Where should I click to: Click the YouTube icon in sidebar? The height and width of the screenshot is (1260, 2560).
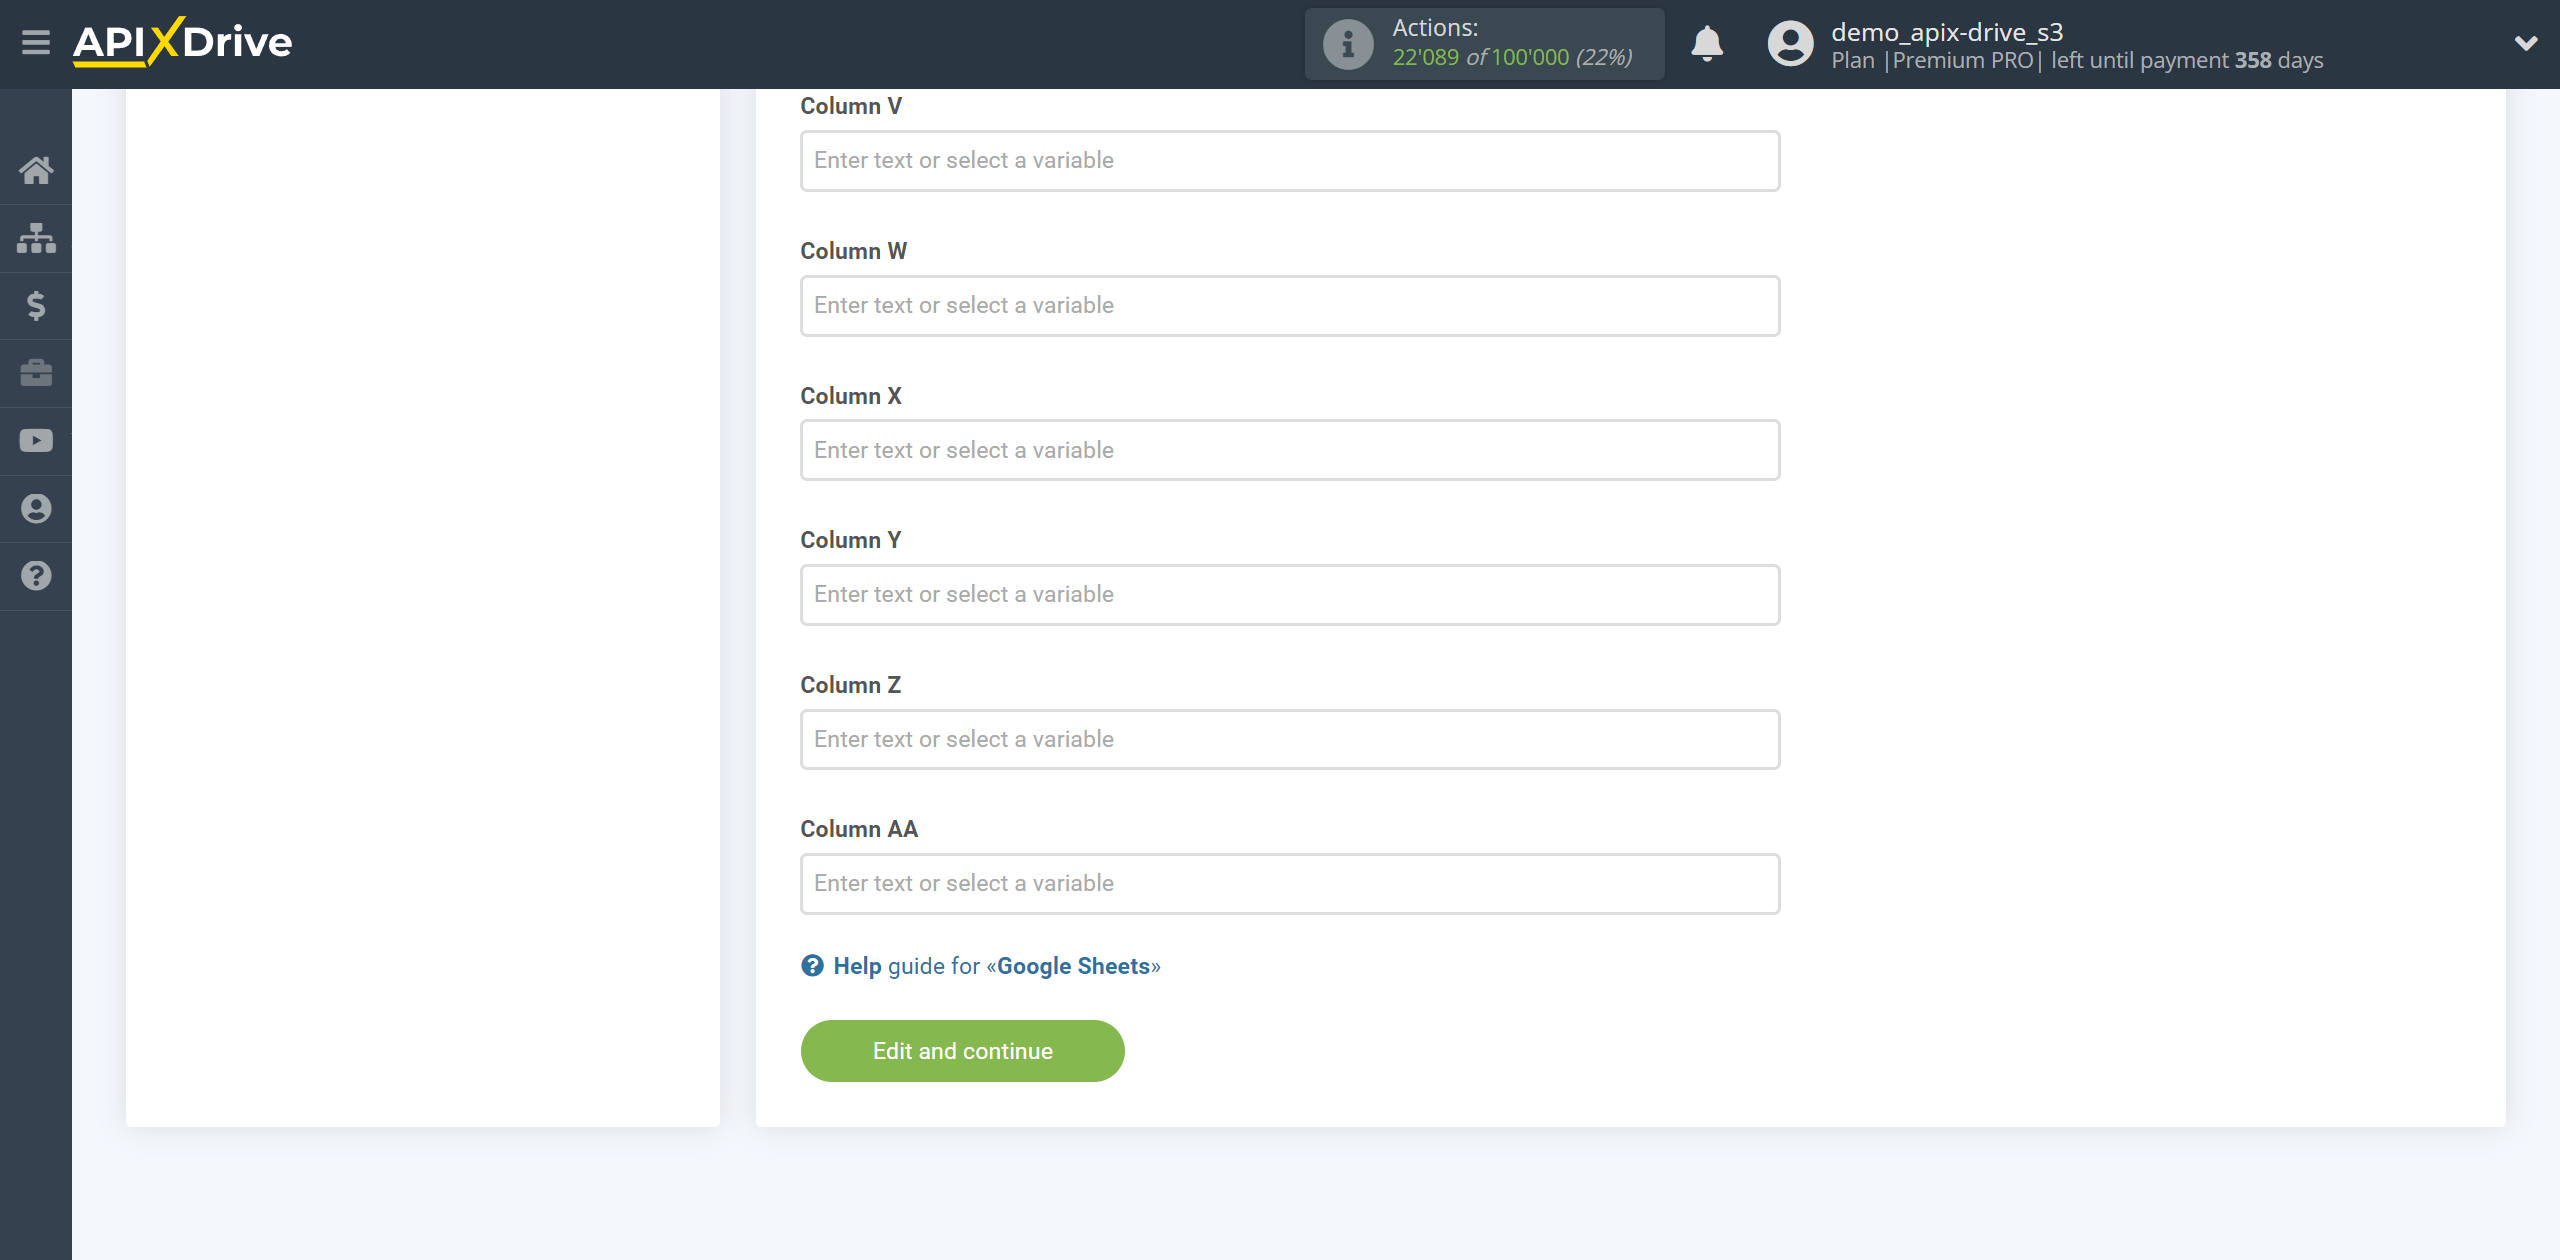tap(36, 439)
